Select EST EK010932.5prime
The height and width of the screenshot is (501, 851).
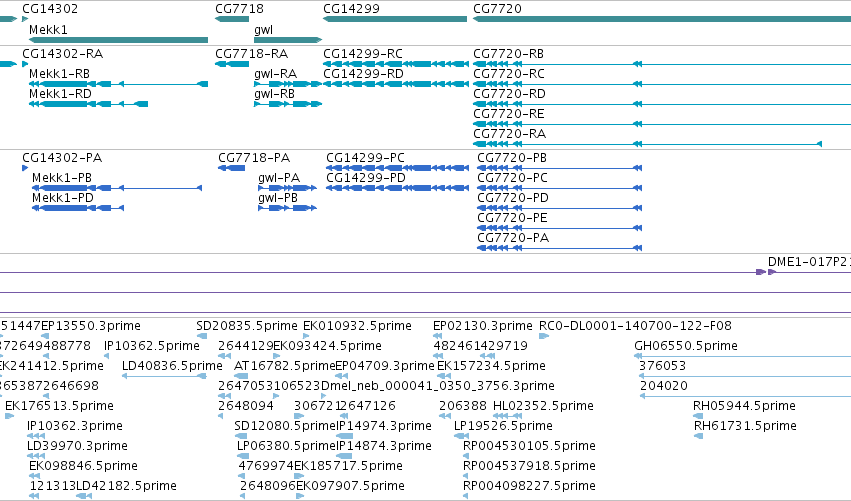(357, 326)
